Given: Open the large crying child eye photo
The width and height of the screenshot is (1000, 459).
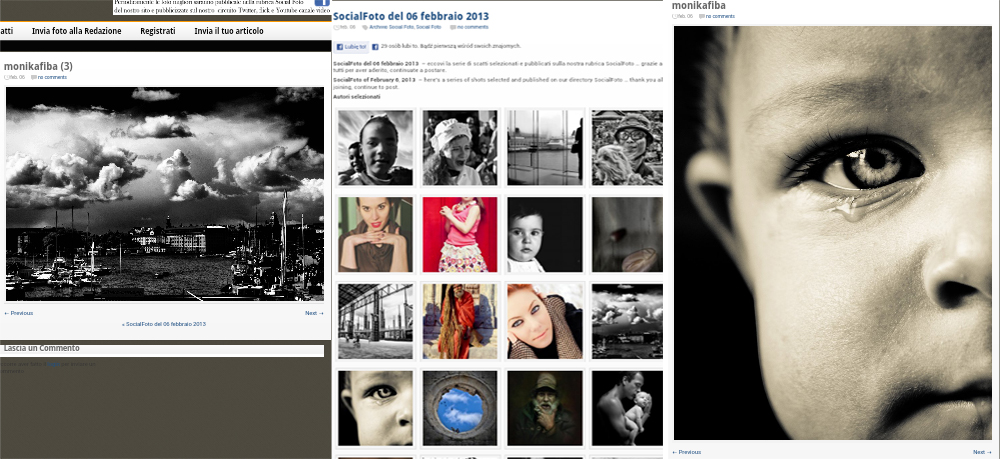Looking at the screenshot, I should tap(833, 233).
